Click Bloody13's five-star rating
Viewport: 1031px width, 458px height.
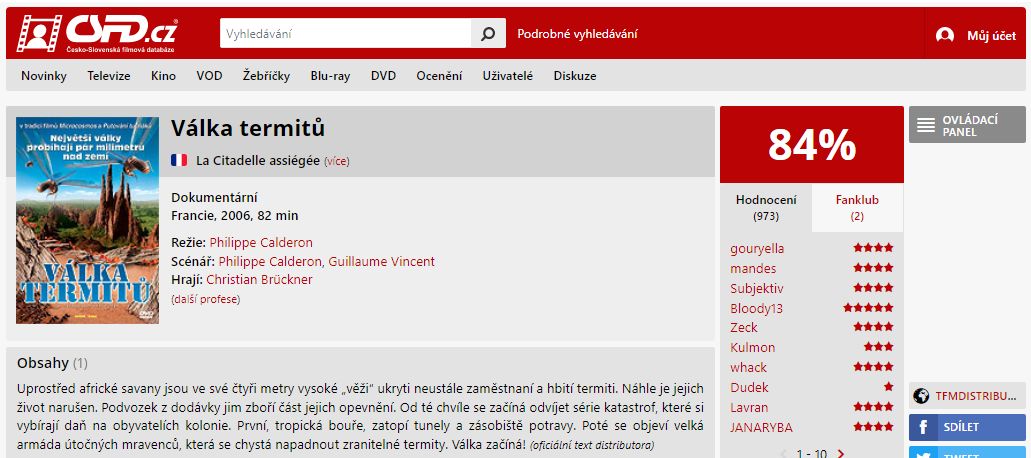tap(869, 308)
